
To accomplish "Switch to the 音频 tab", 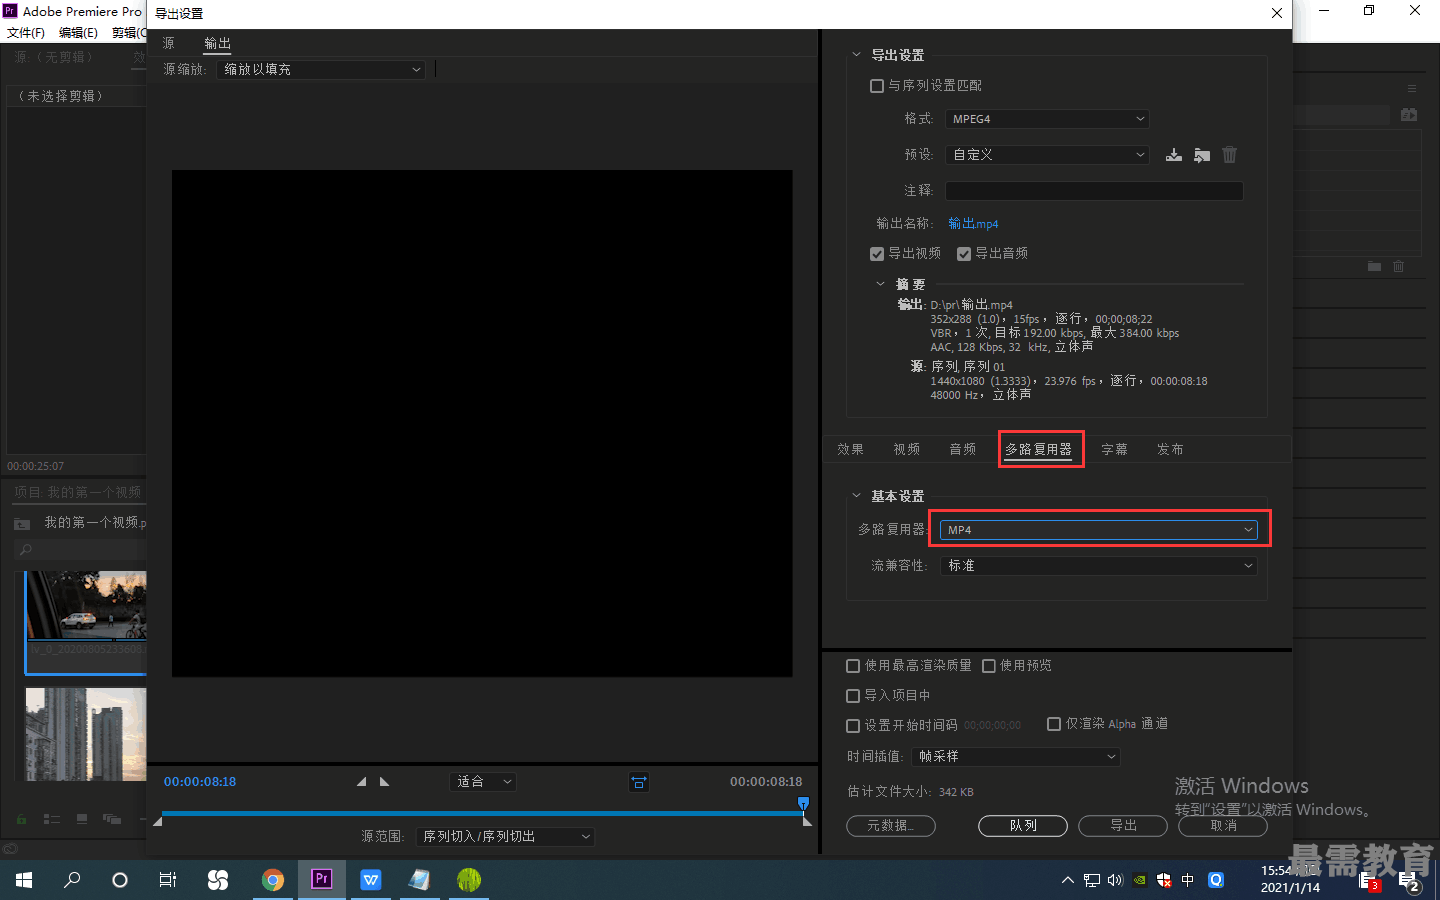I will click(963, 450).
